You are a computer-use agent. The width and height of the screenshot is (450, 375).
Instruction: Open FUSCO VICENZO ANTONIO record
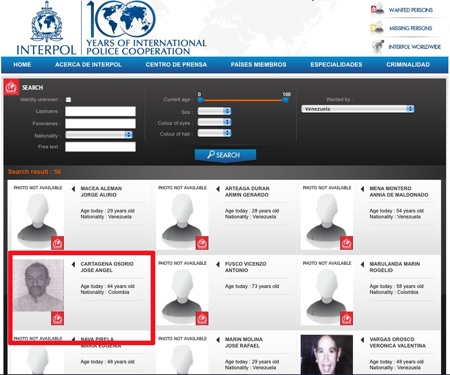coord(245,267)
